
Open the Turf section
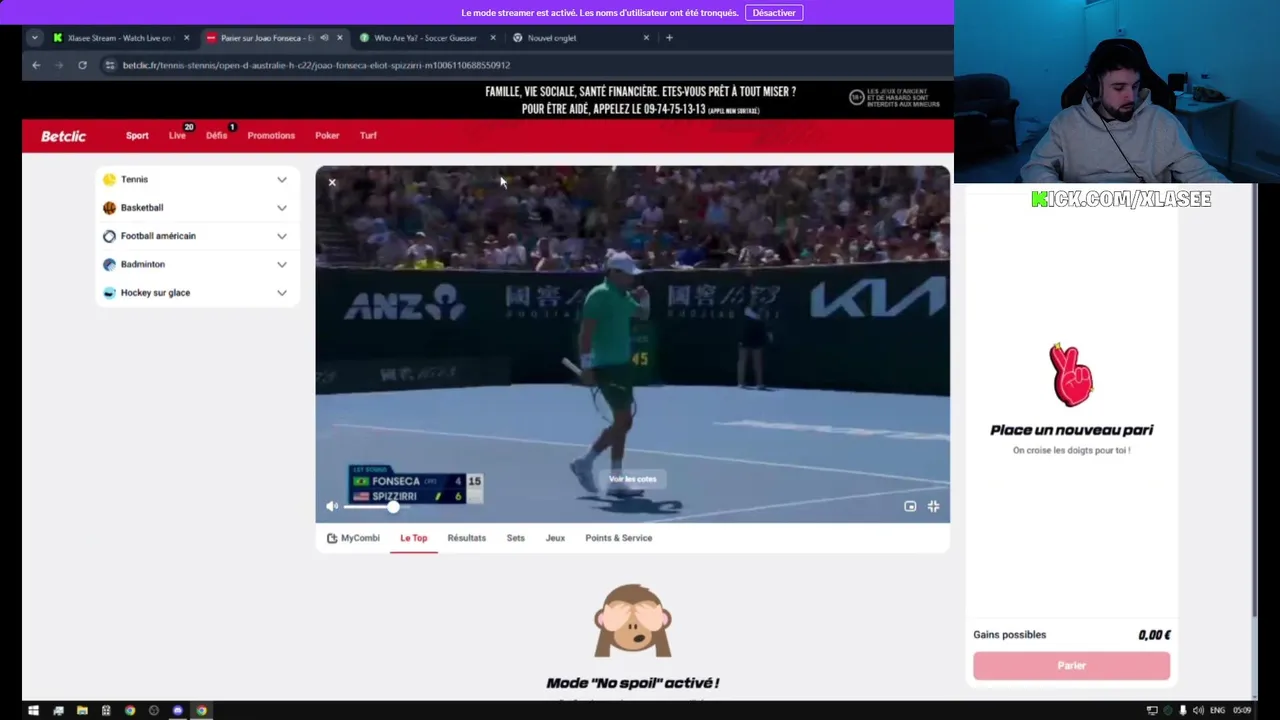click(x=368, y=136)
